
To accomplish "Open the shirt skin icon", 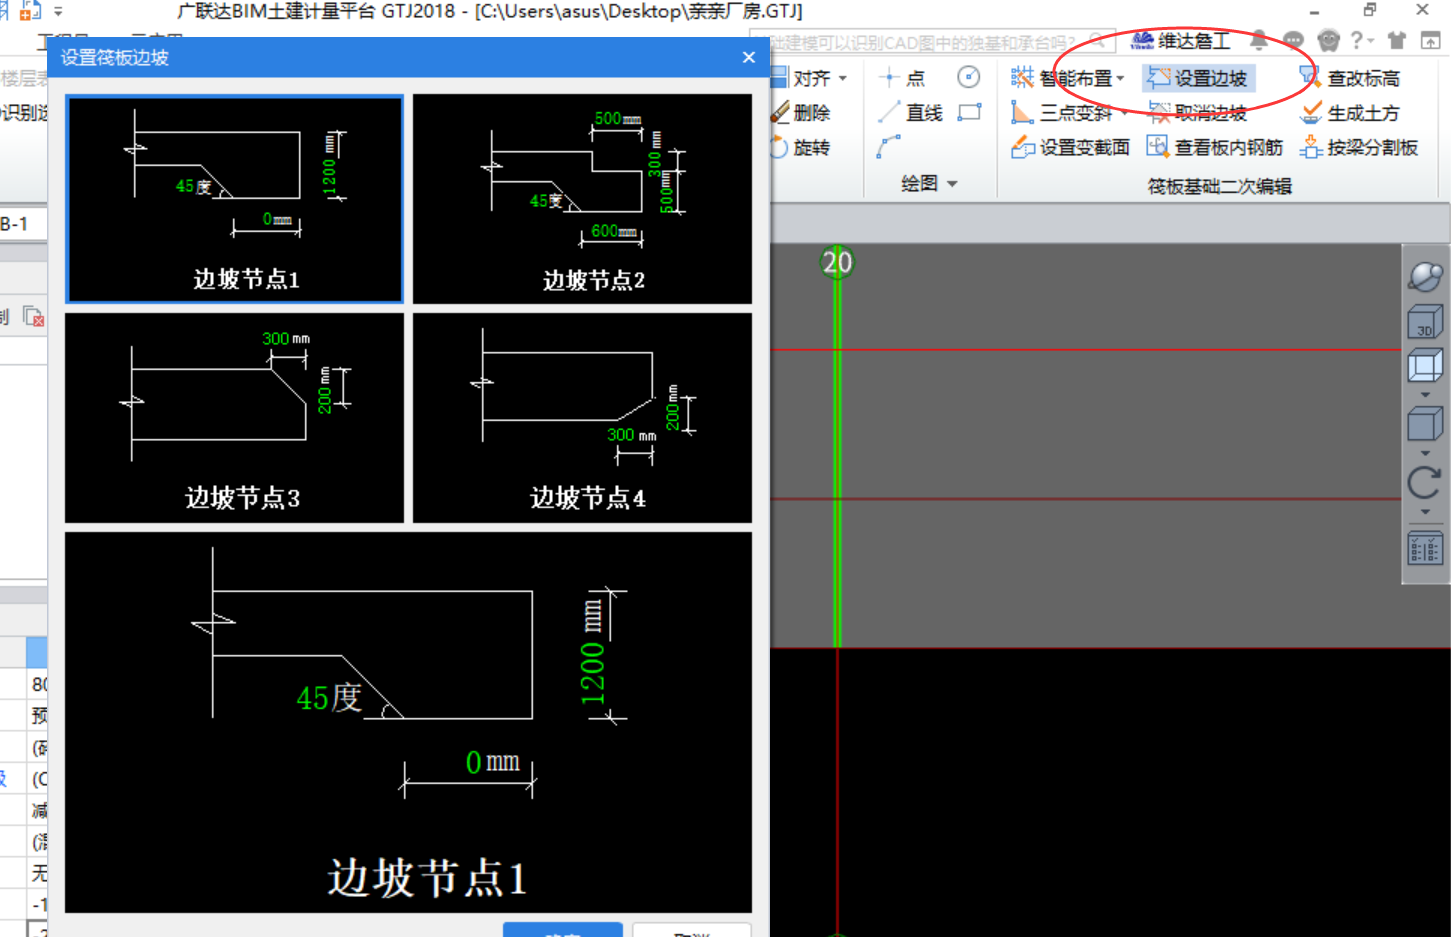I will click(1397, 40).
